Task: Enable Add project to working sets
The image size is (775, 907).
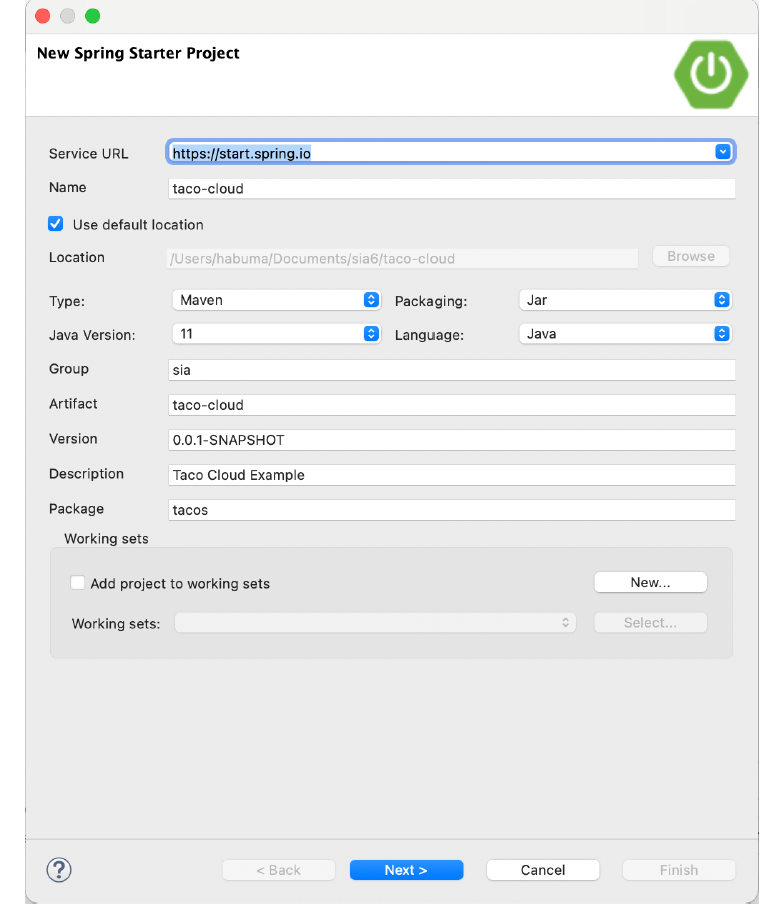Action: point(77,582)
